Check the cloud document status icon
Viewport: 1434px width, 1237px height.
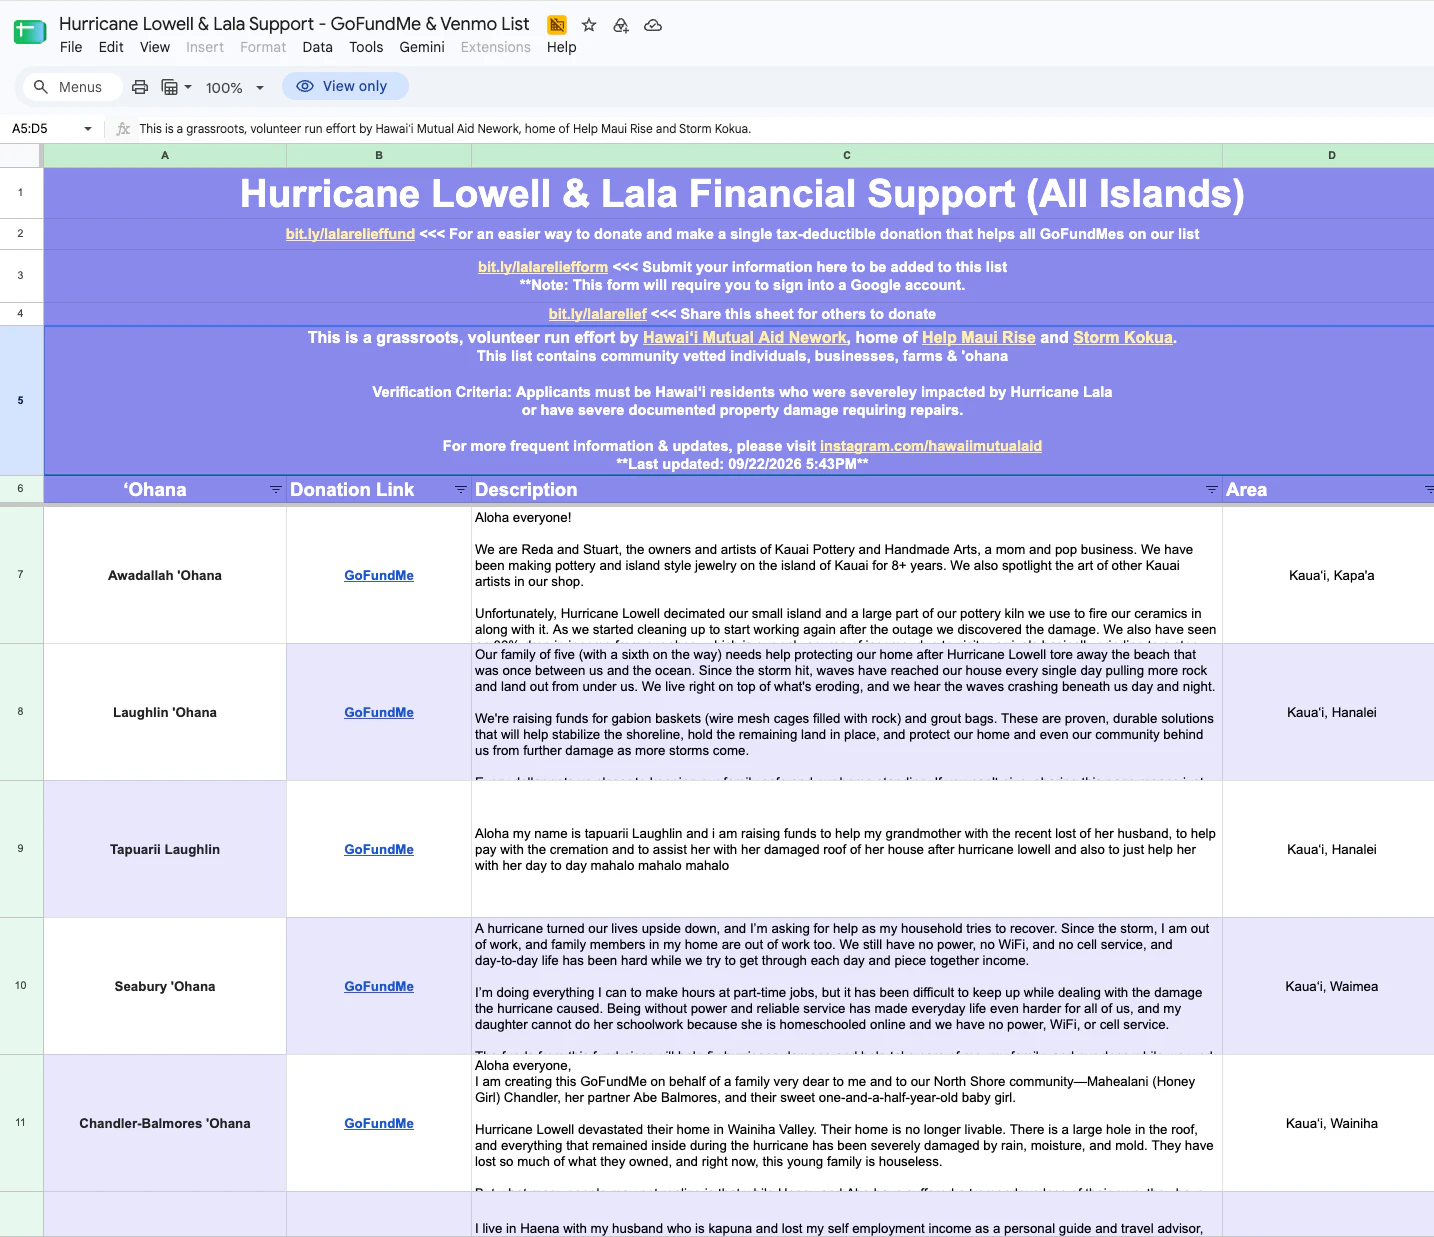653,25
